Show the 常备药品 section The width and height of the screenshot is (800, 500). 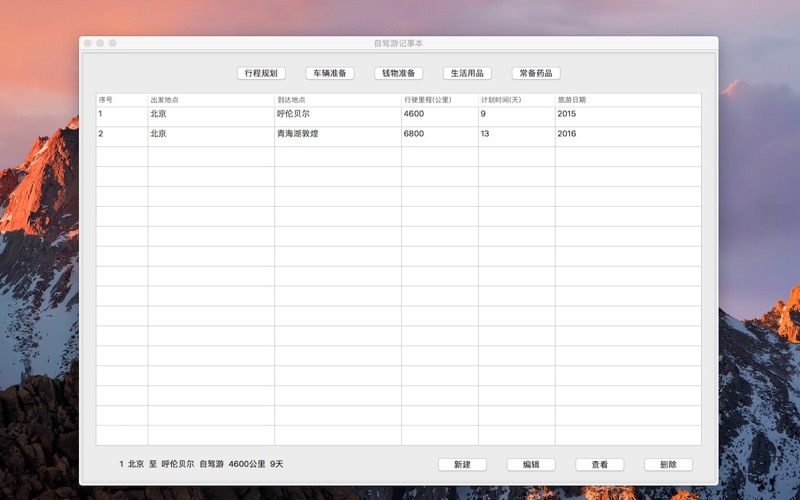(x=536, y=73)
